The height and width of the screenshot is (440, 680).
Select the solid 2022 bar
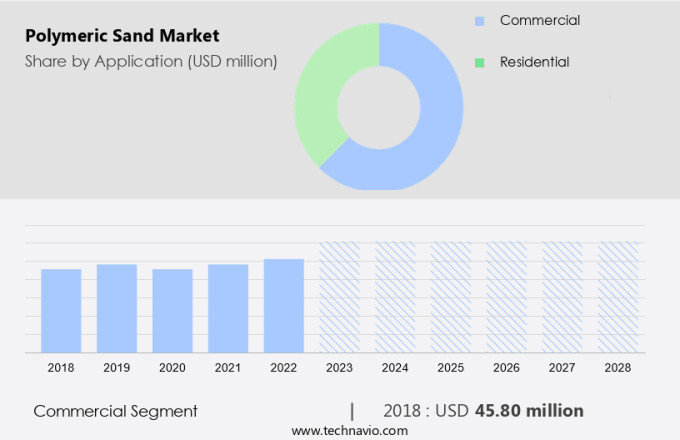pos(284,305)
